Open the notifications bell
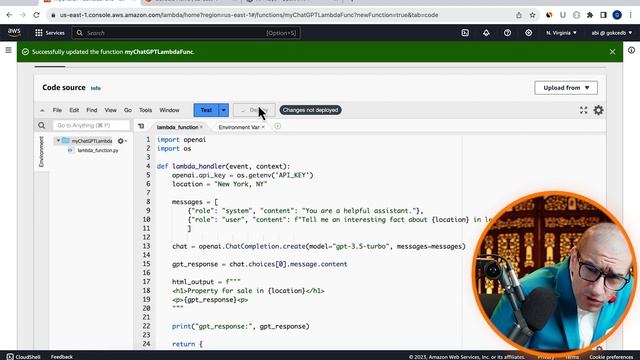640x360 pixels. pos(486,33)
